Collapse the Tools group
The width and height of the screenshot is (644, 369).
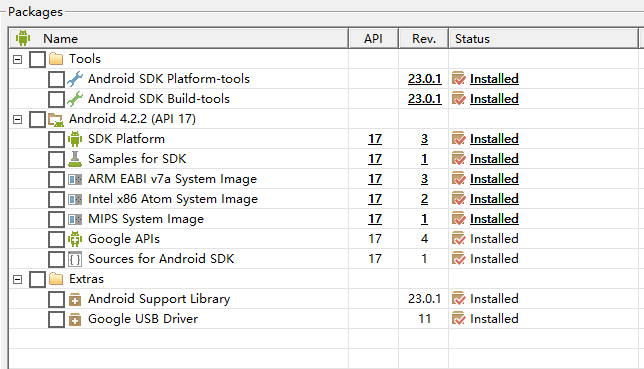(17, 60)
